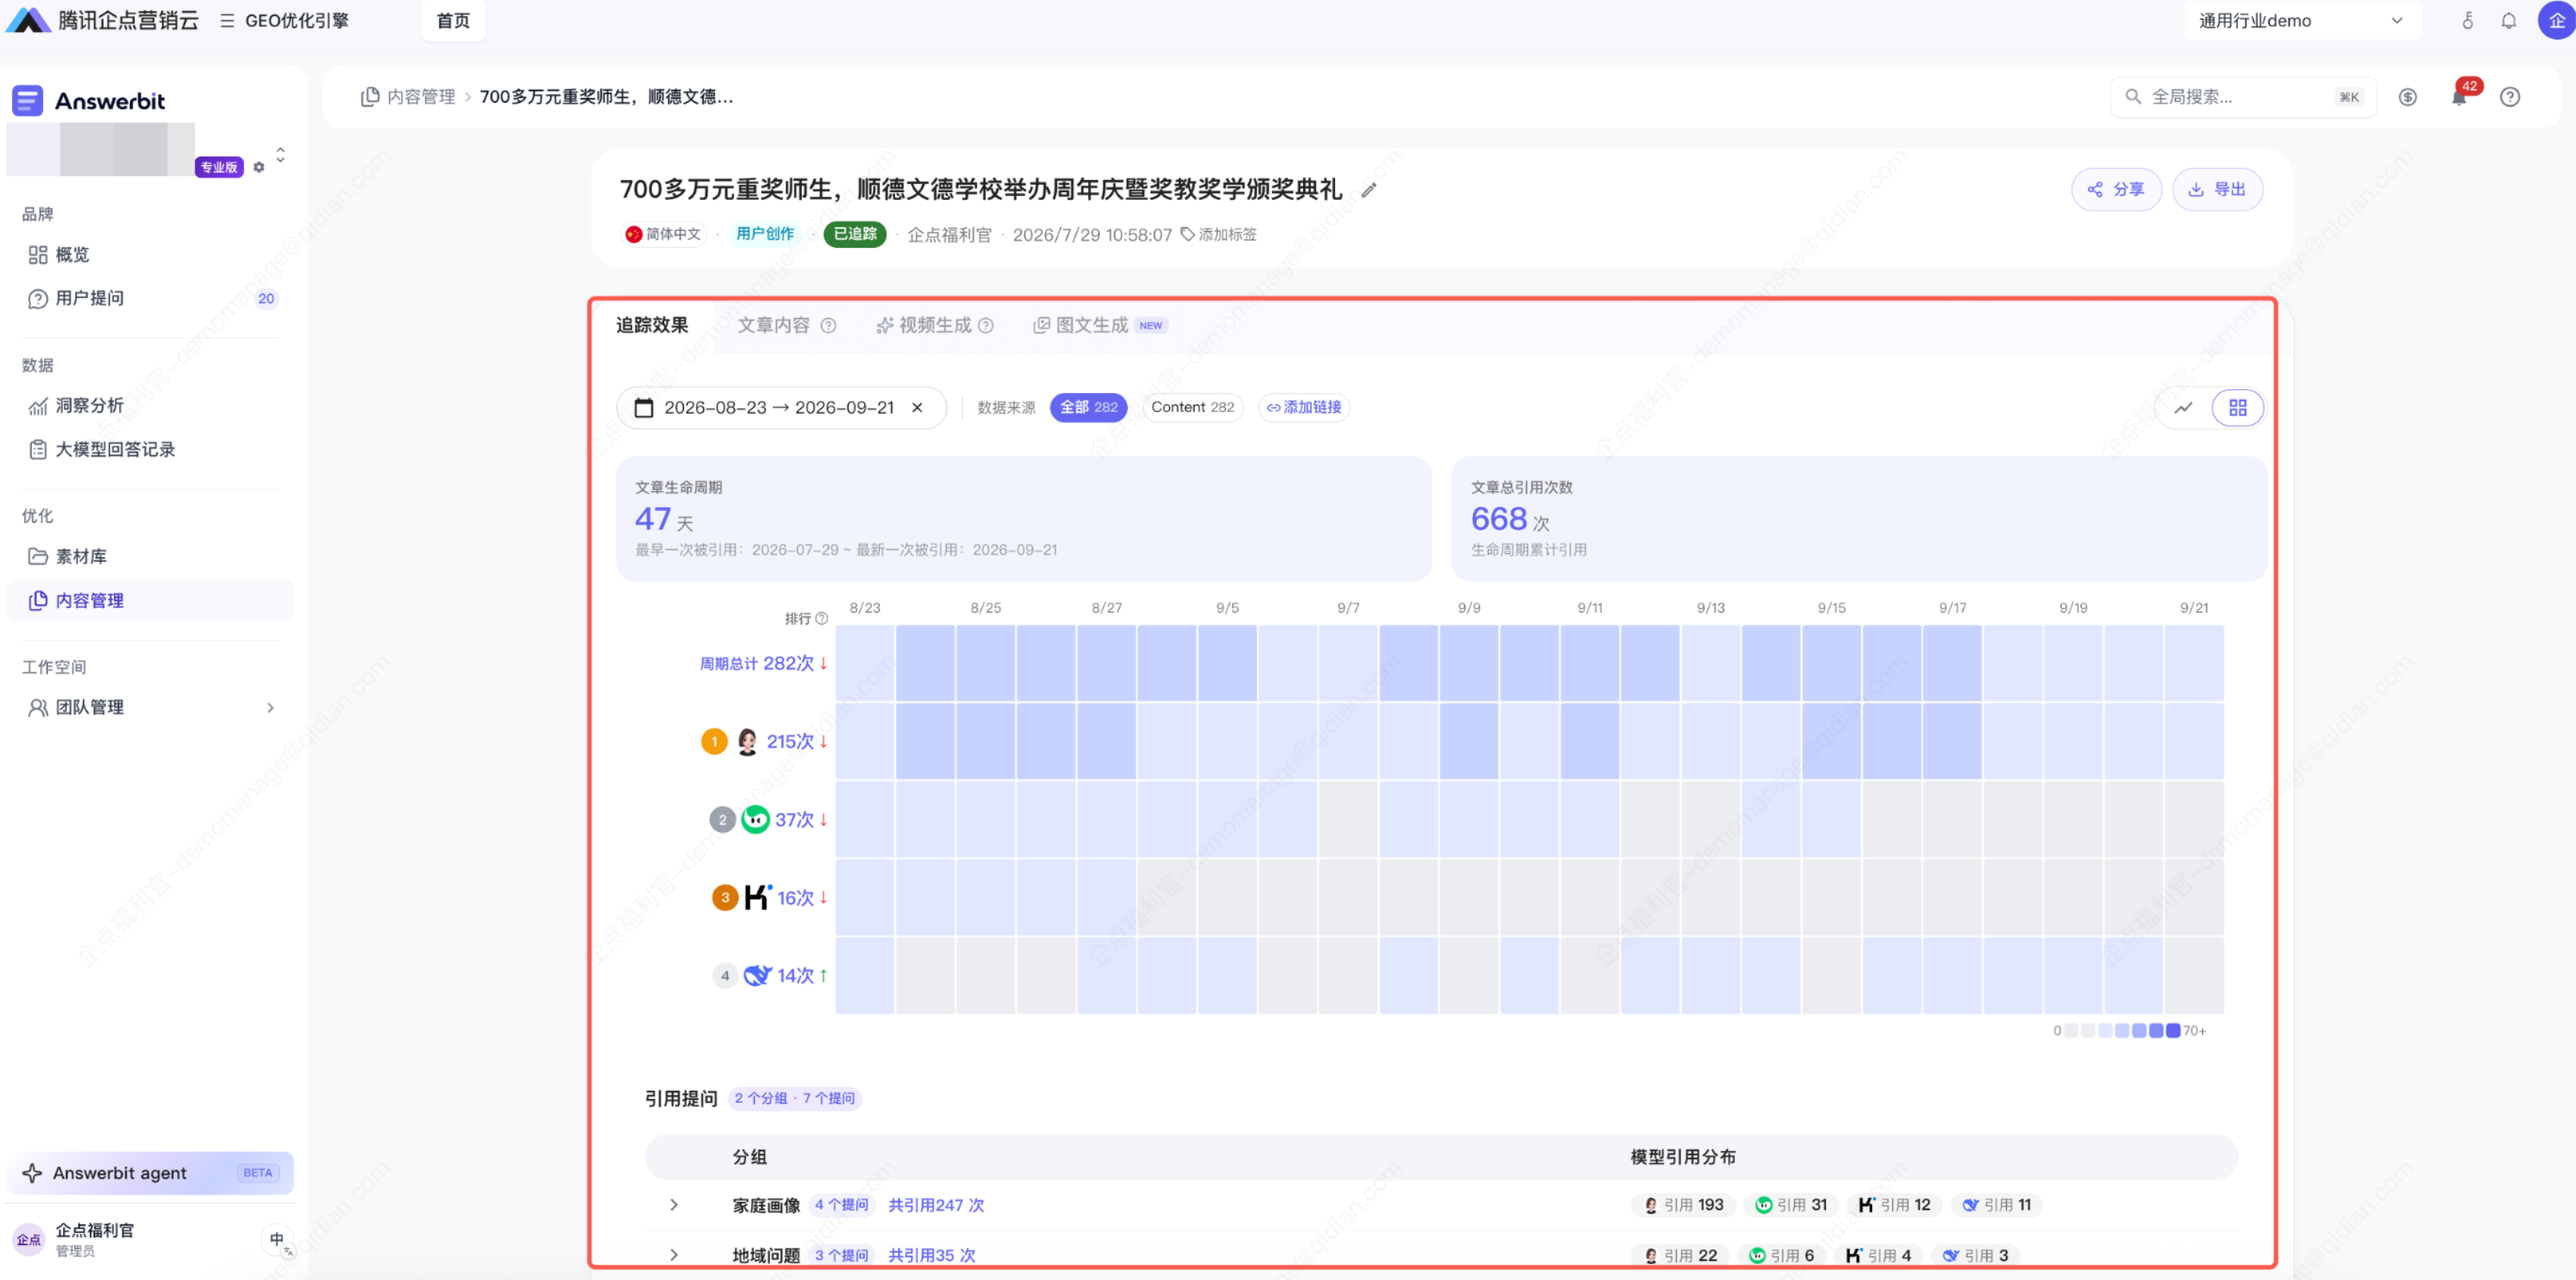This screenshot has width=2576, height=1280.
Task: Expand the 家庭画像 group row
Action: click(x=674, y=1205)
